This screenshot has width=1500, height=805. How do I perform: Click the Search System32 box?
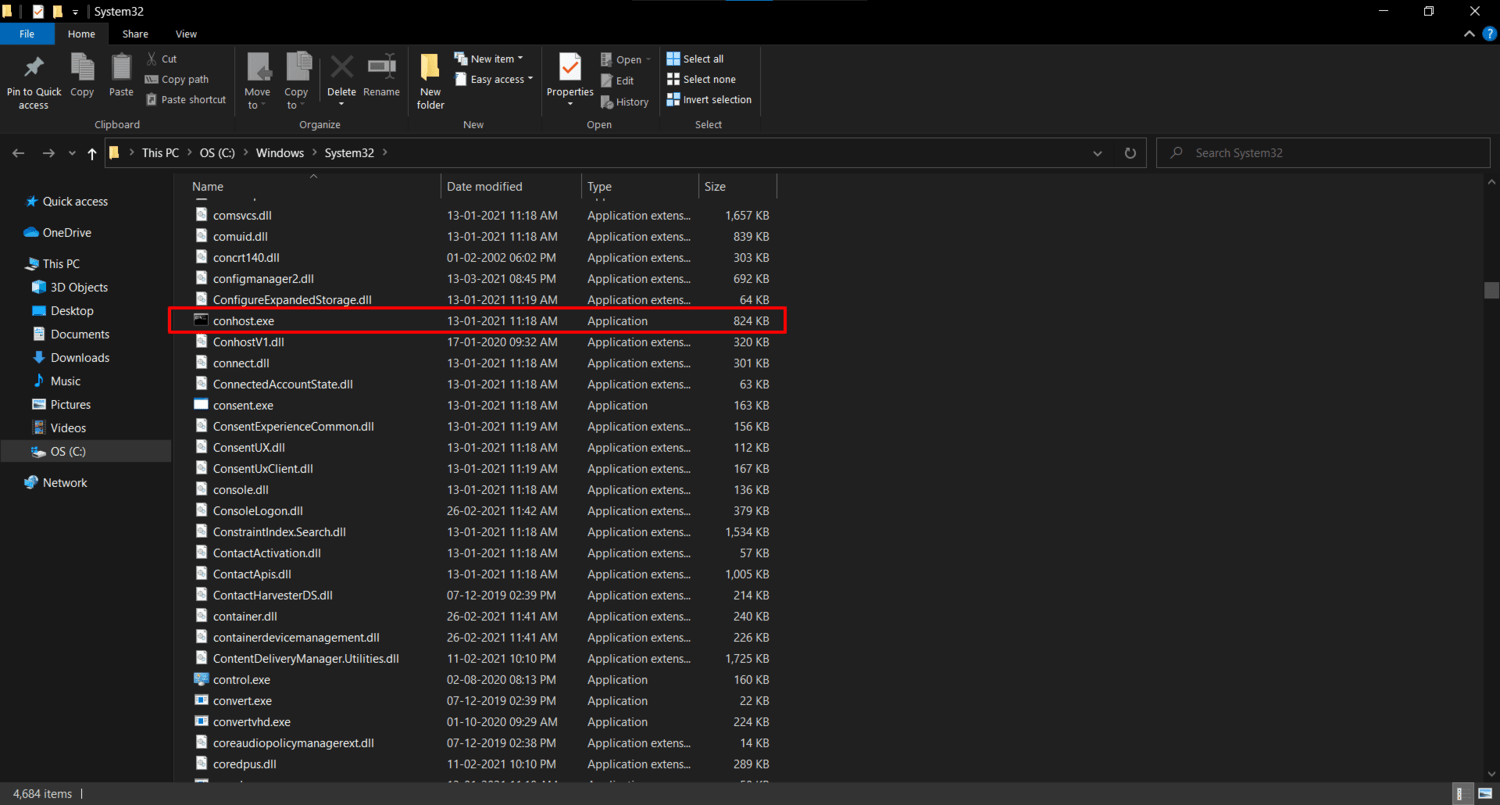(1323, 153)
